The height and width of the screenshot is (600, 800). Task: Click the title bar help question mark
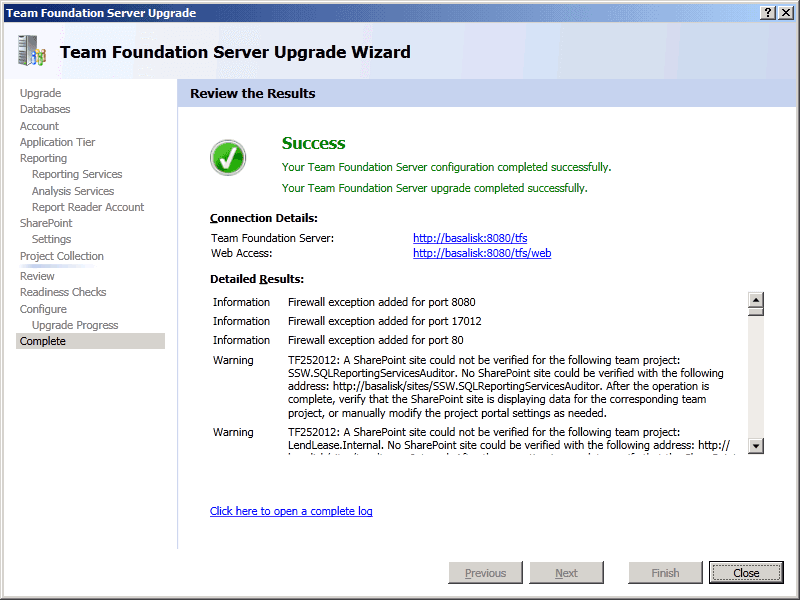767,12
